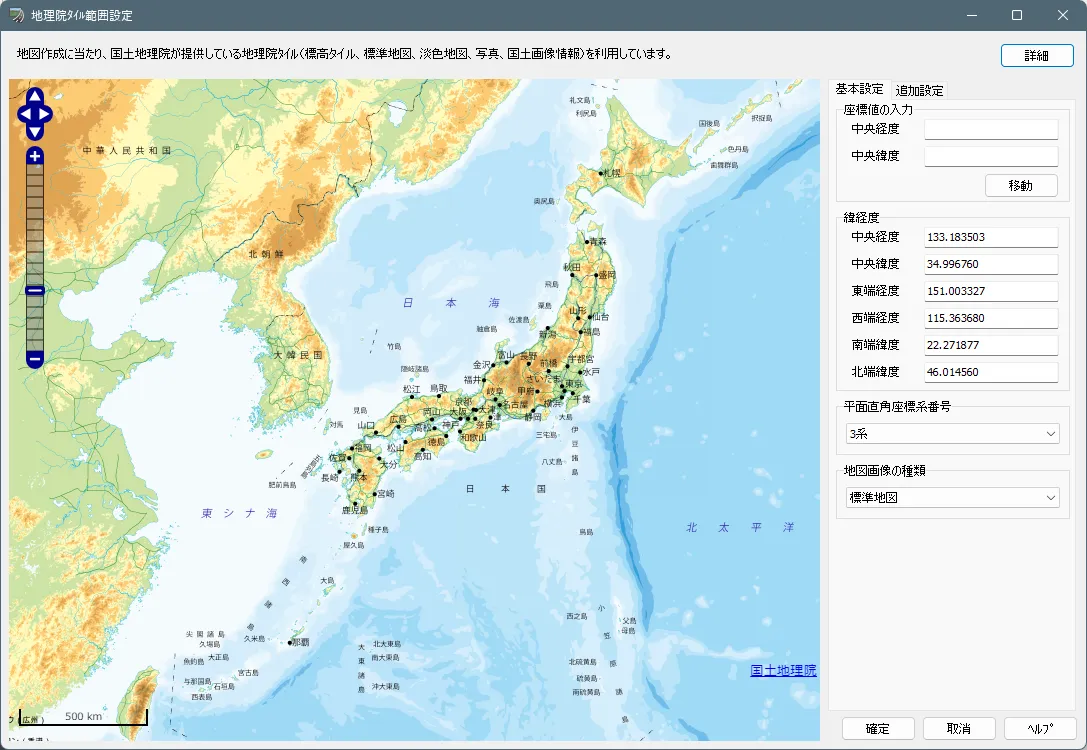Pan the map north with up arrow
The width and height of the screenshot is (1087, 750).
pyautogui.click(x=35, y=97)
